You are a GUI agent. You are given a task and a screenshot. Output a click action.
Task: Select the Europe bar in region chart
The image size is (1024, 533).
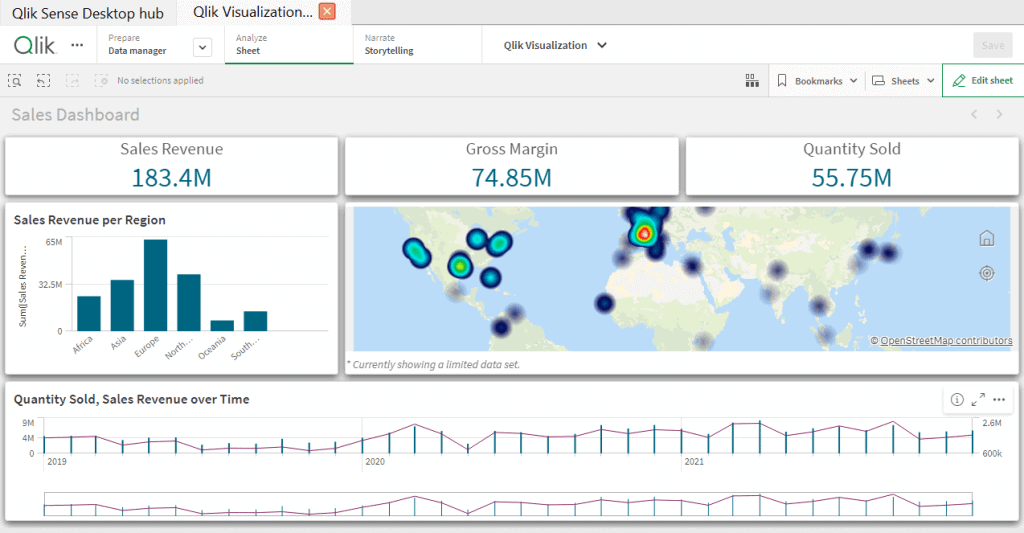click(155, 285)
